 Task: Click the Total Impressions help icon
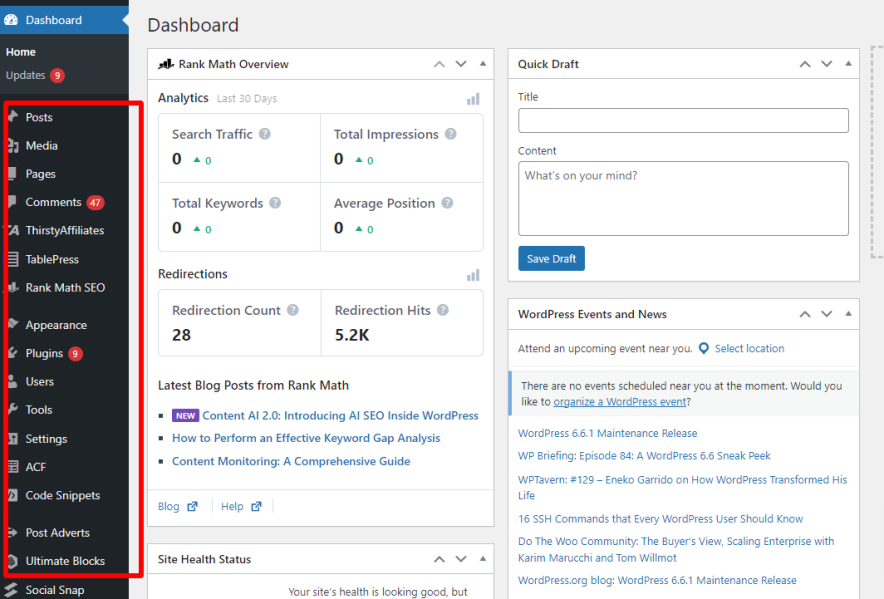(451, 134)
